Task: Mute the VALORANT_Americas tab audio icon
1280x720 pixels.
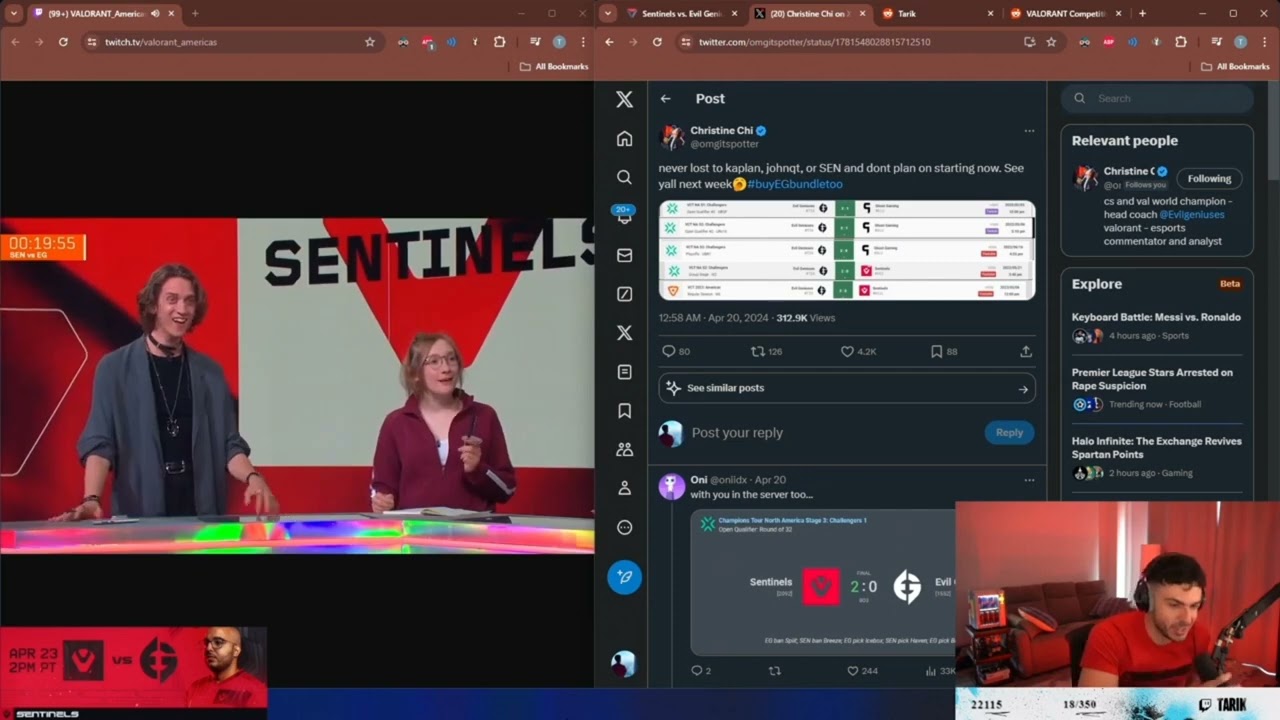Action: (x=155, y=14)
